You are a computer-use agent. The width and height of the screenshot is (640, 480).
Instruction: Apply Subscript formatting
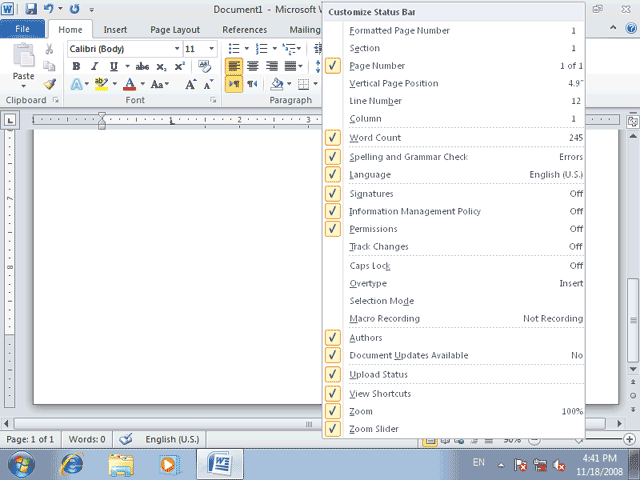point(161,67)
